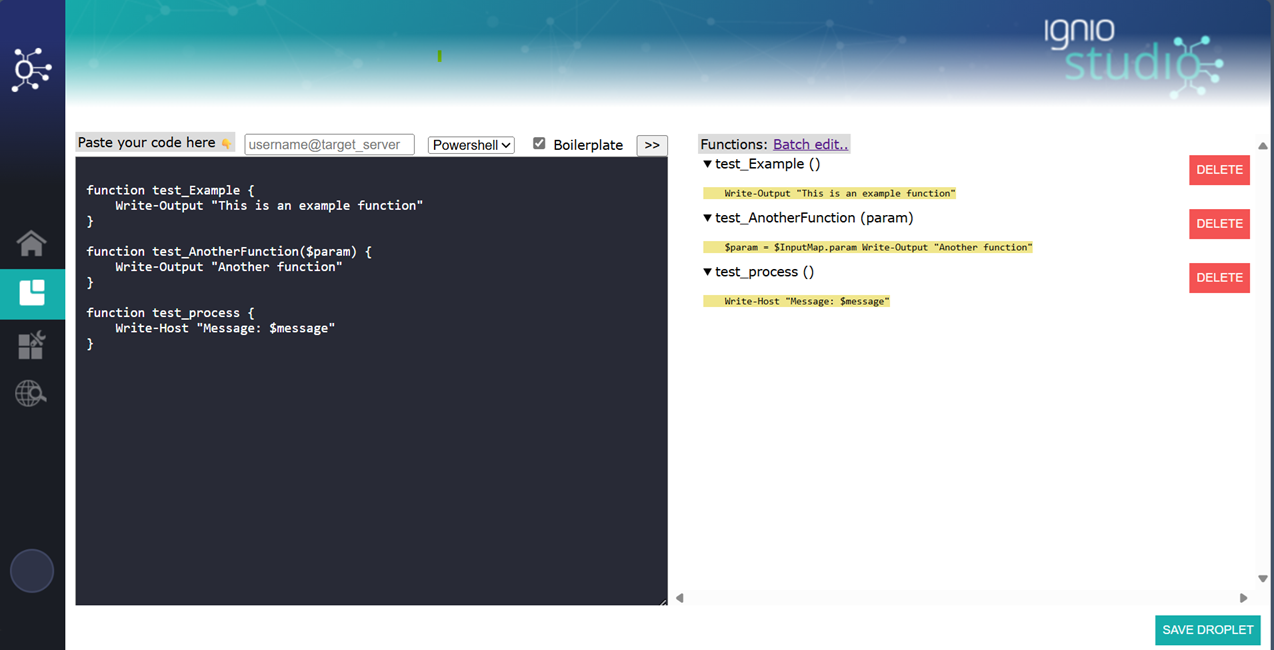The height and width of the screenshot is (650, 1274).
Task: Click the Save Droplet button
Action: point(1208,630)
